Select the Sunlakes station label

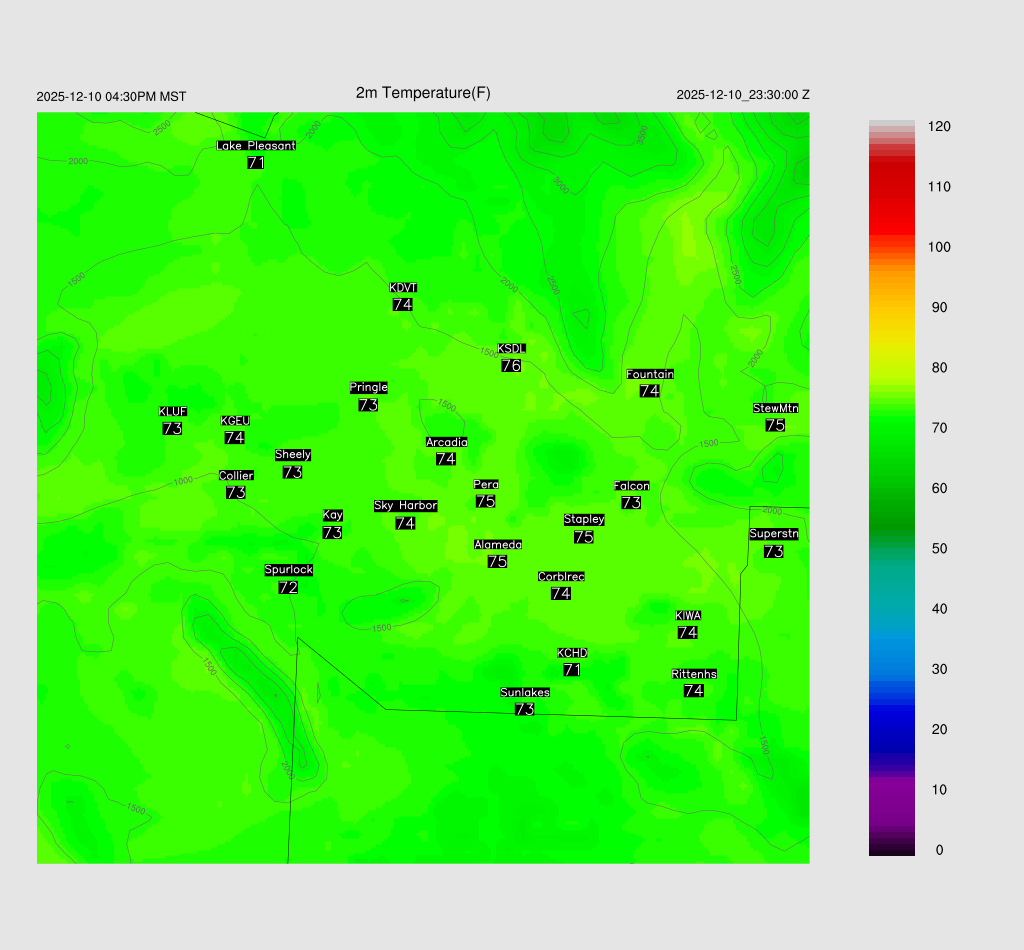click(x=525, y=692)
